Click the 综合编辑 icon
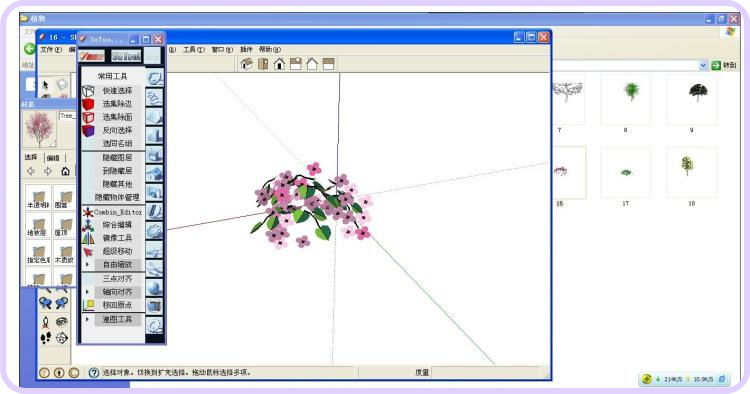 88,225
